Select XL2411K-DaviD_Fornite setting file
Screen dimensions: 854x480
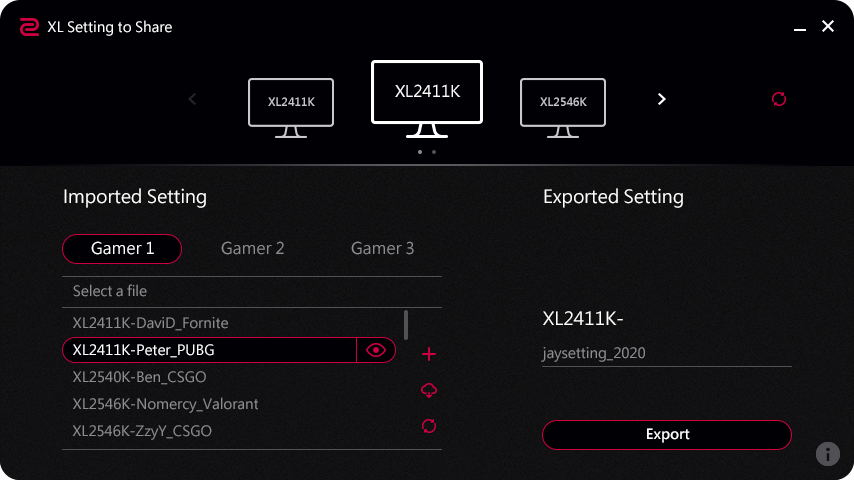[151, 323]
